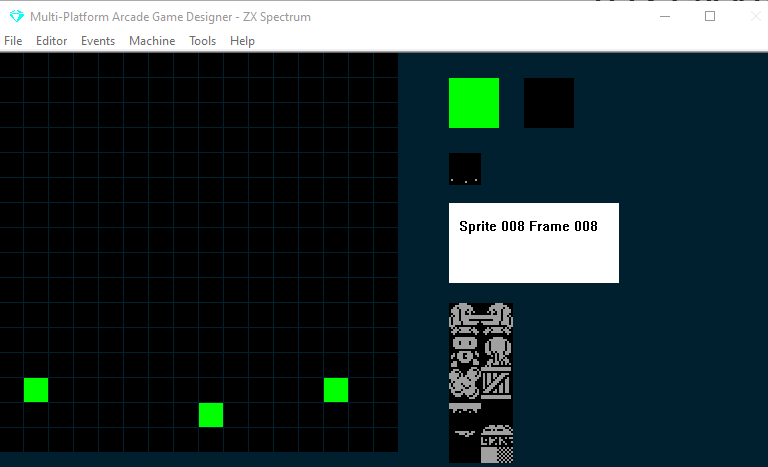Open the Help menu

click(x=242, y=41)
